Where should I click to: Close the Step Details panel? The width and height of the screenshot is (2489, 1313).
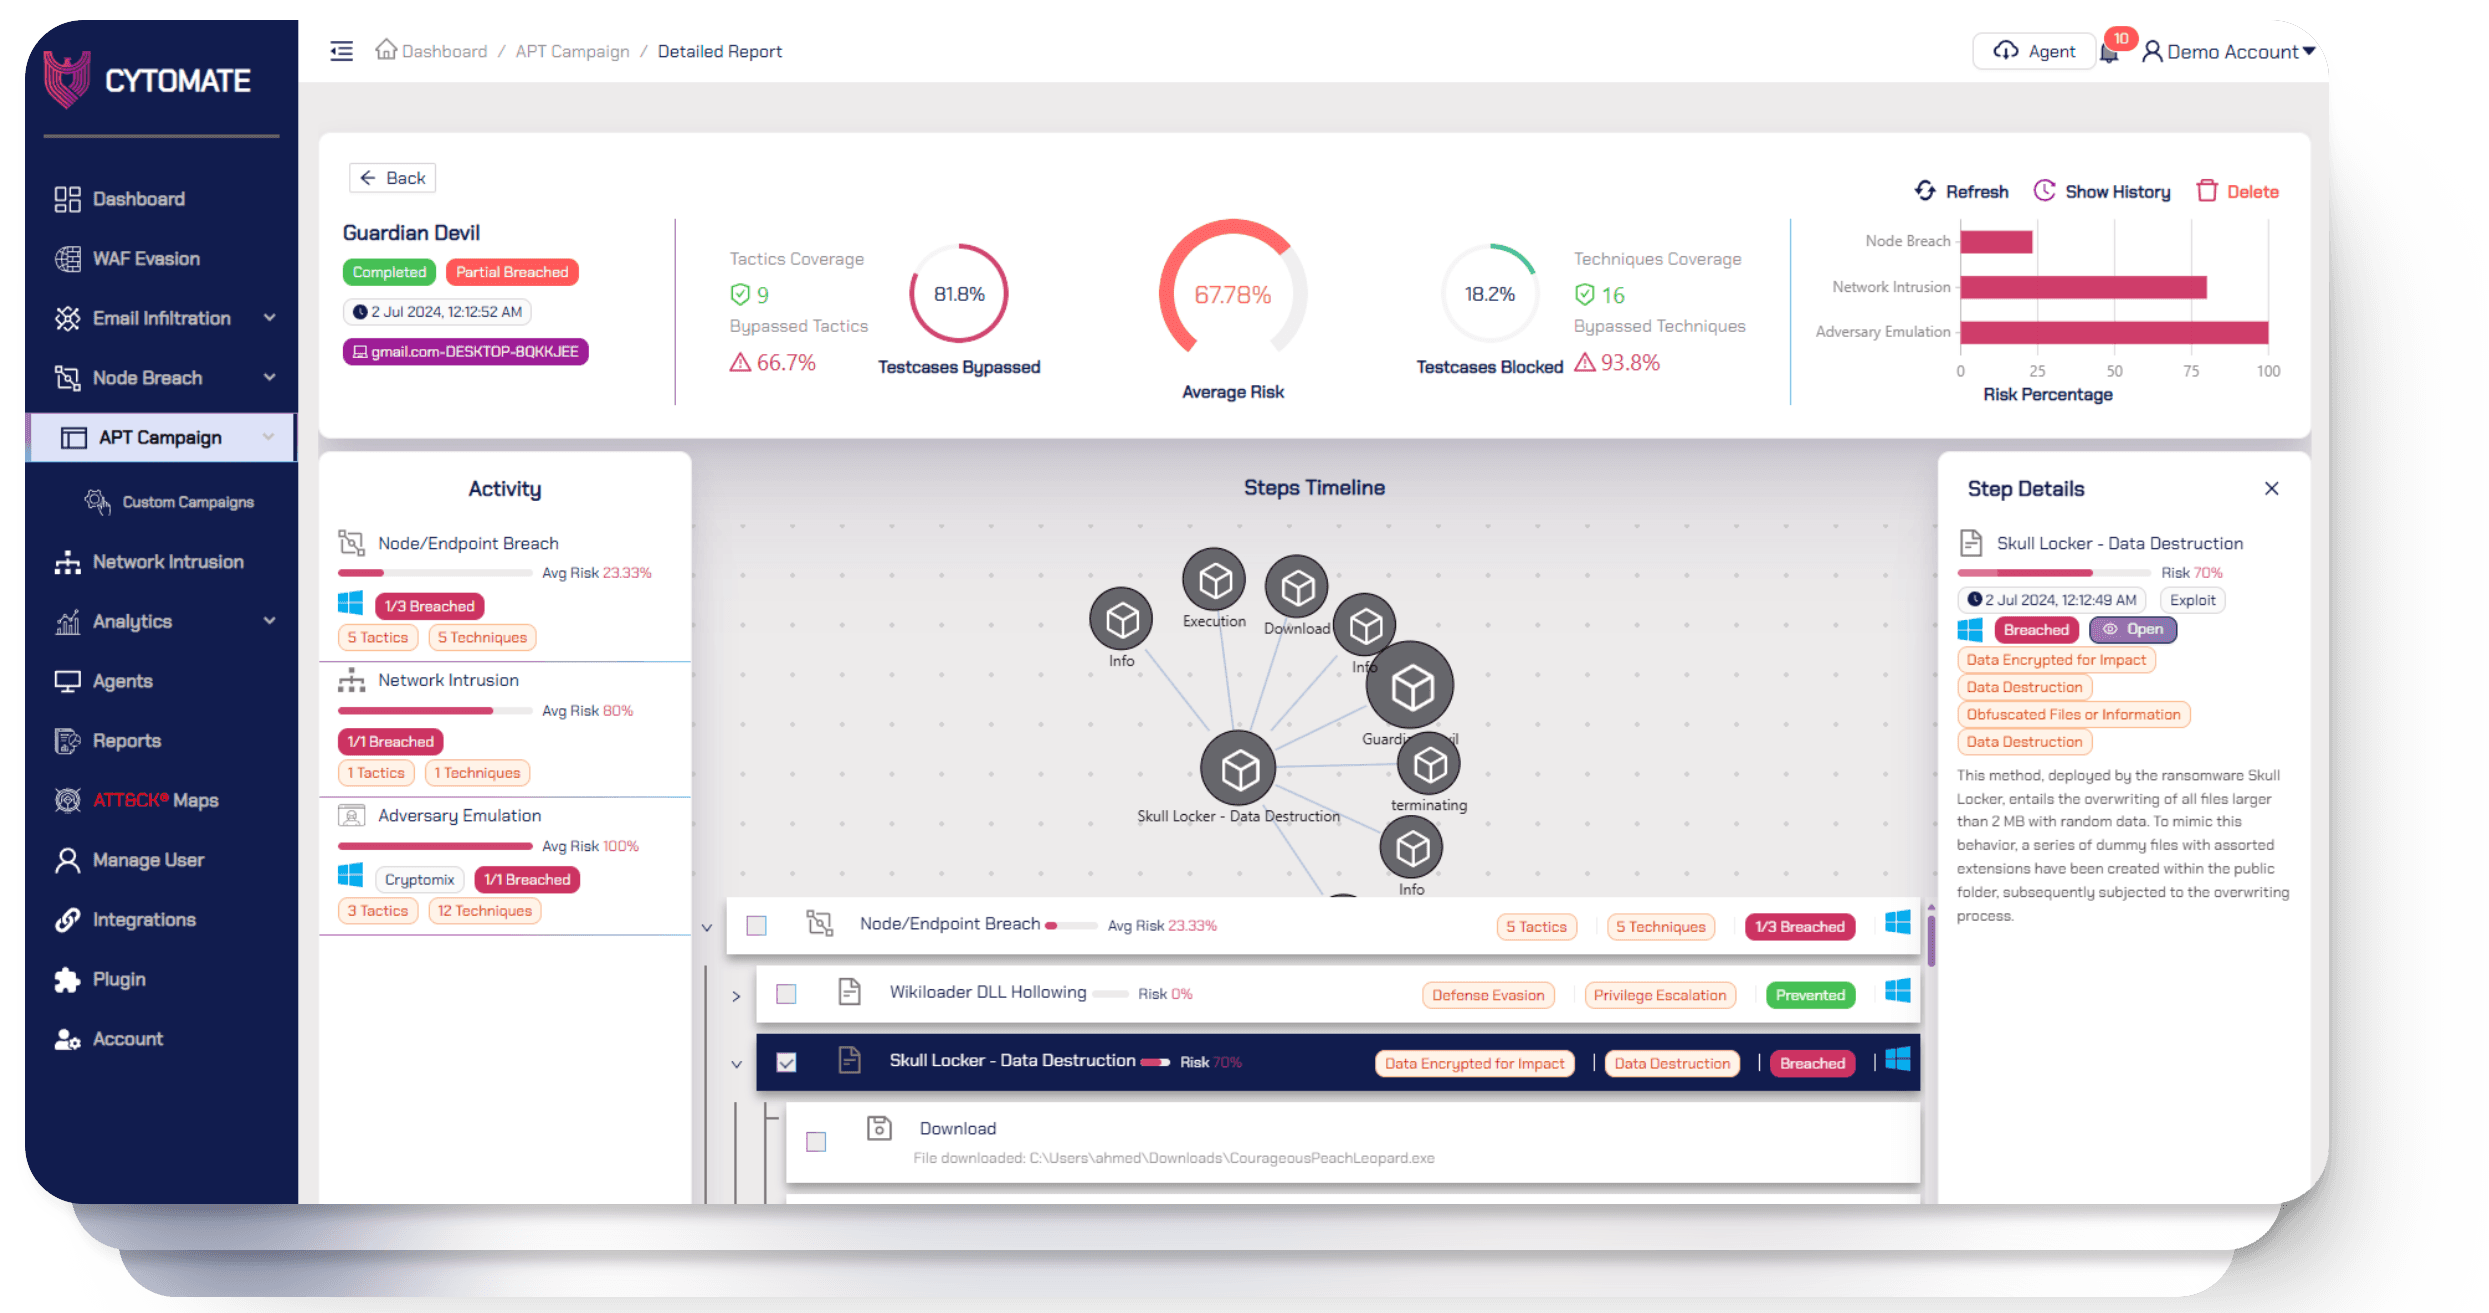(x=2271, y=488)
